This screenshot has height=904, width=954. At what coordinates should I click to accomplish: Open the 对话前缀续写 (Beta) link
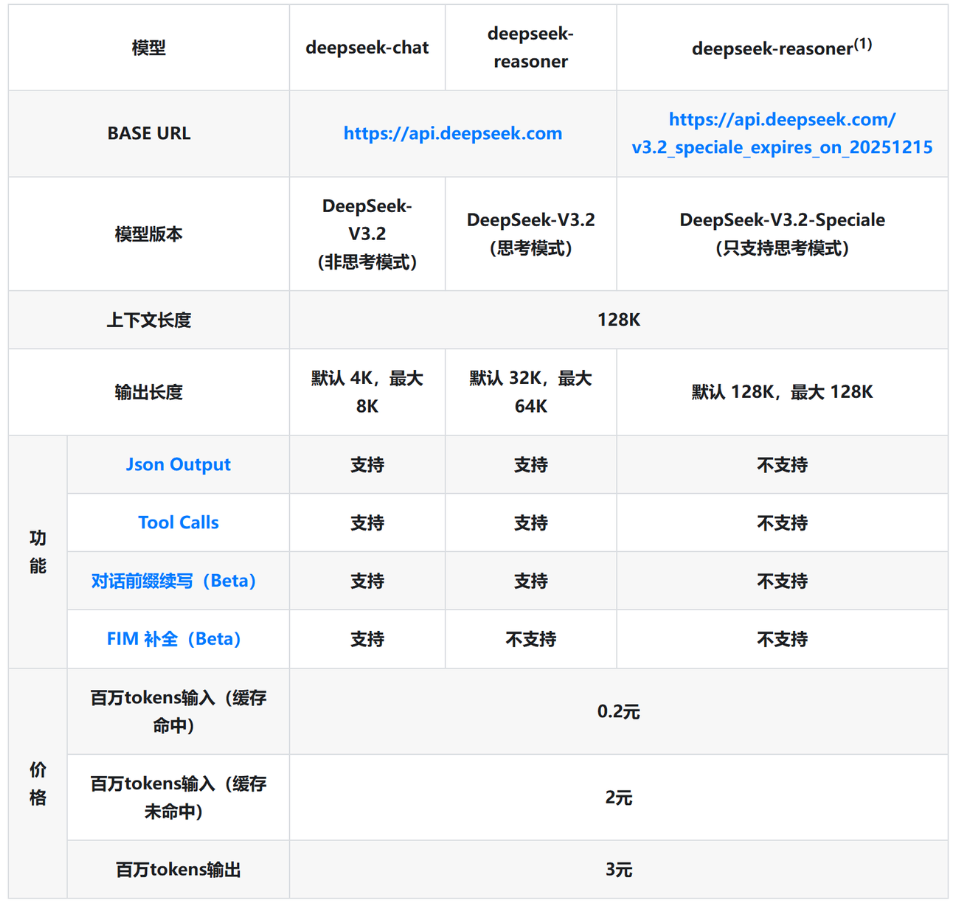(x=173, y=580)
